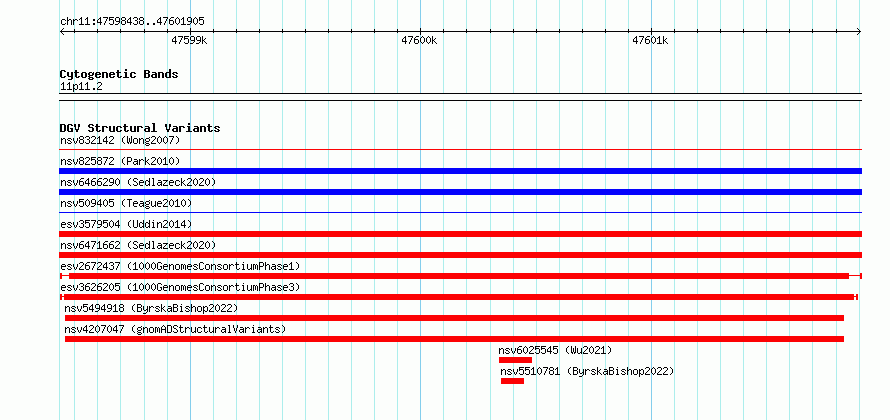Open the first Sedlazeck2020 variant nsv6466290 label
This screenshot has height=420, width=890.
click(138, 182)
